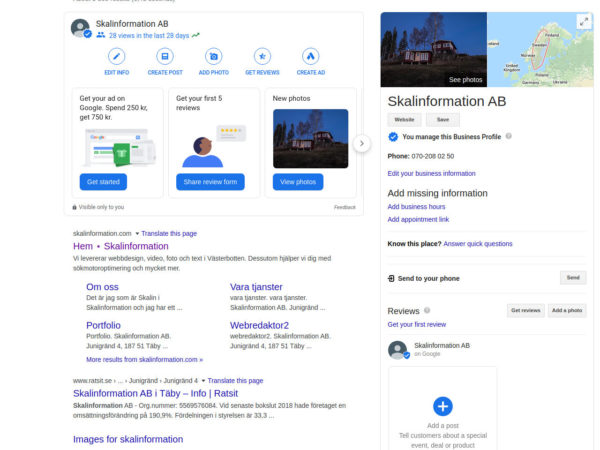Click the Skalinformation AB panel heading
The width and height of the screenshot is (600, 450).
447,101
